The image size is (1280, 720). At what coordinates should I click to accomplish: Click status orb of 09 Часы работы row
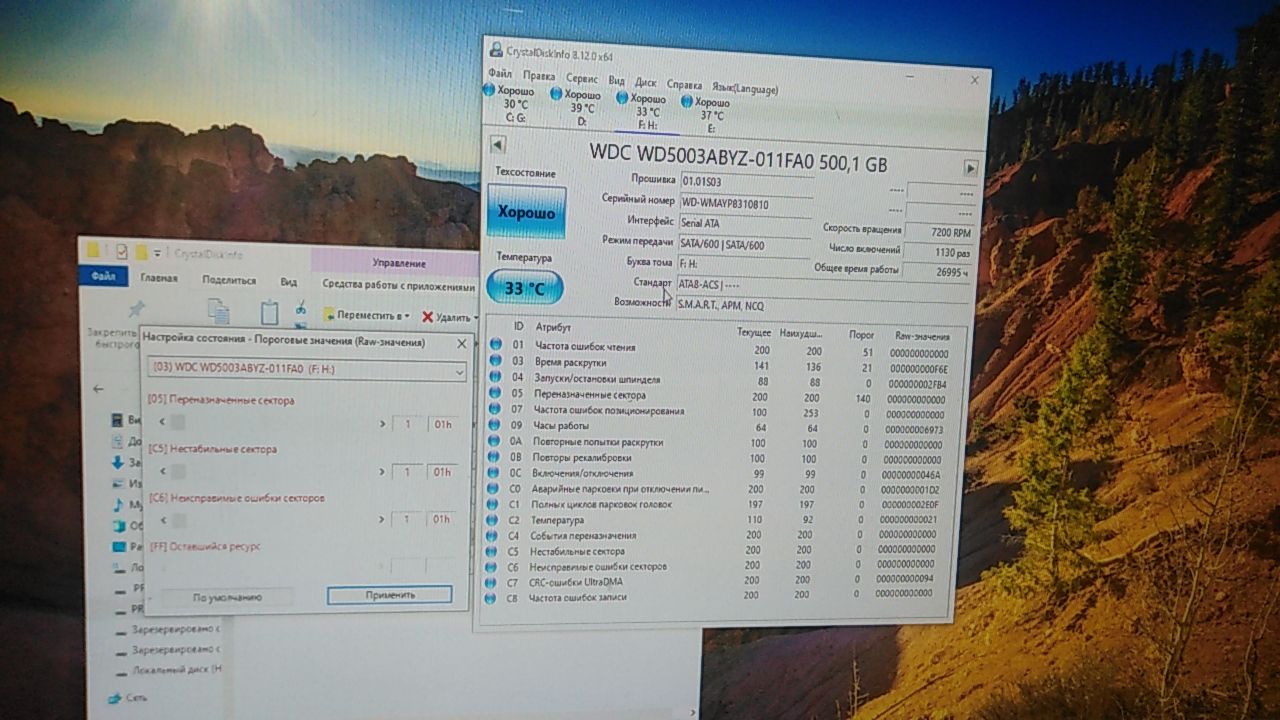point(495,425)
